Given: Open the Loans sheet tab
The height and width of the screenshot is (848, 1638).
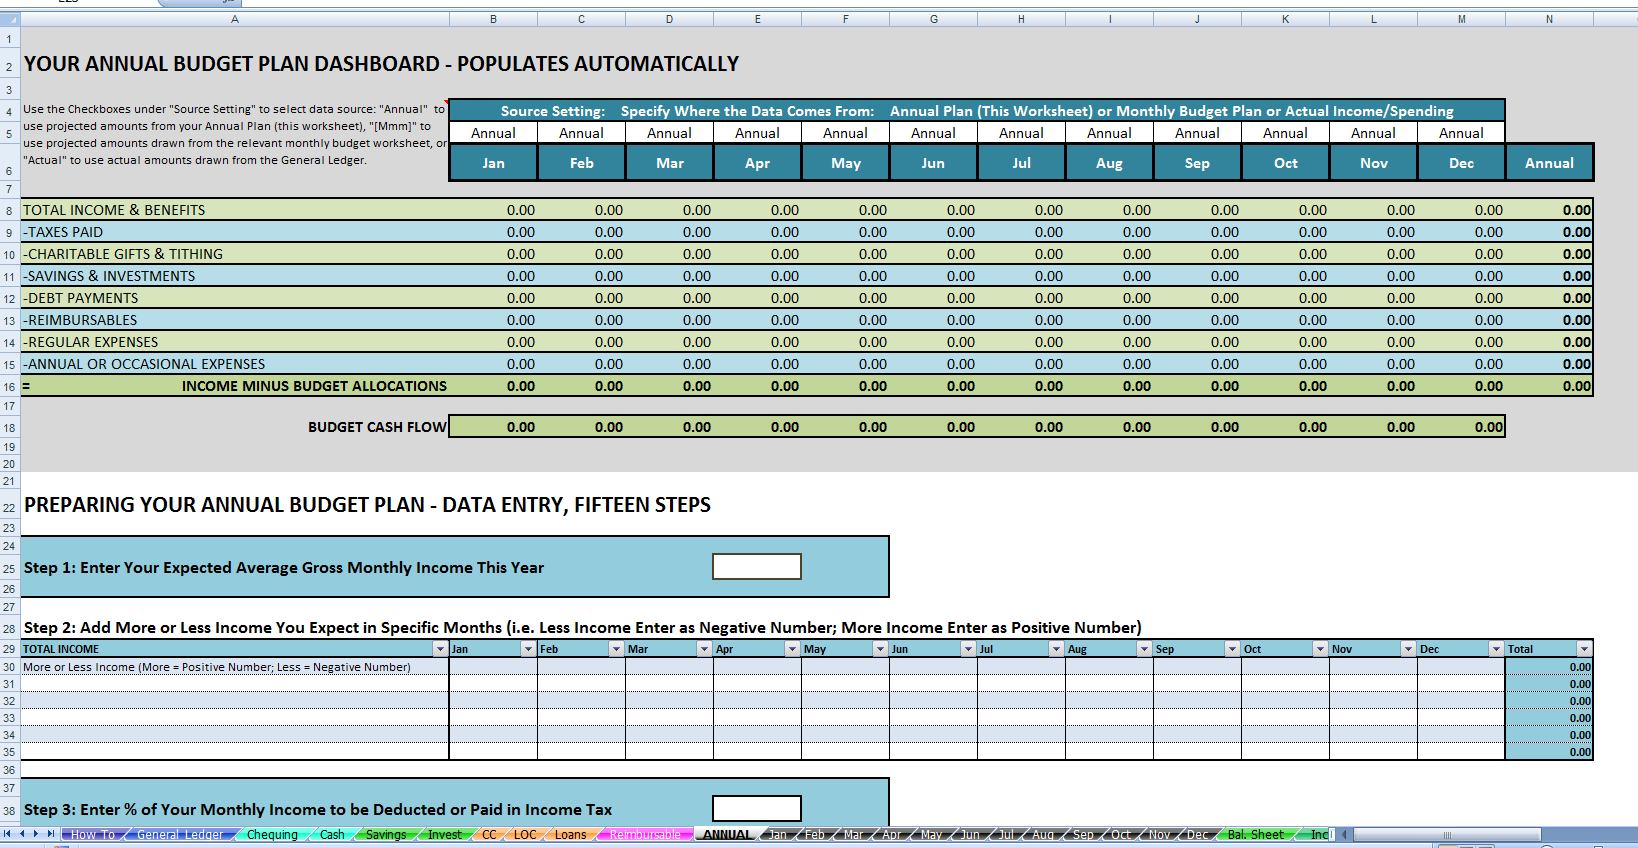Looking at the screenshot, I should (571, 834).
